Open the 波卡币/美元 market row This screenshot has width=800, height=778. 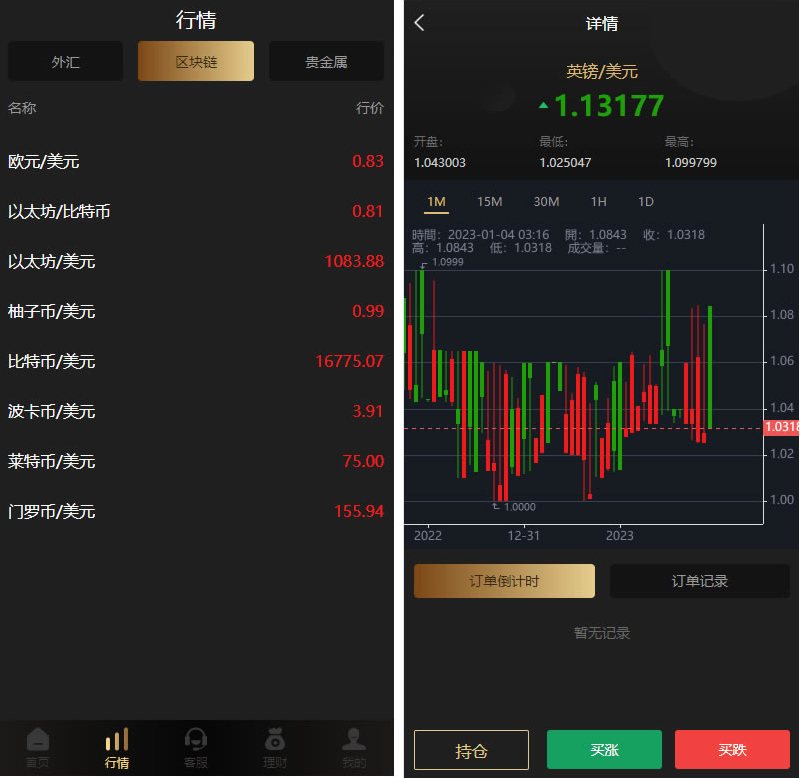click(196, 412)
